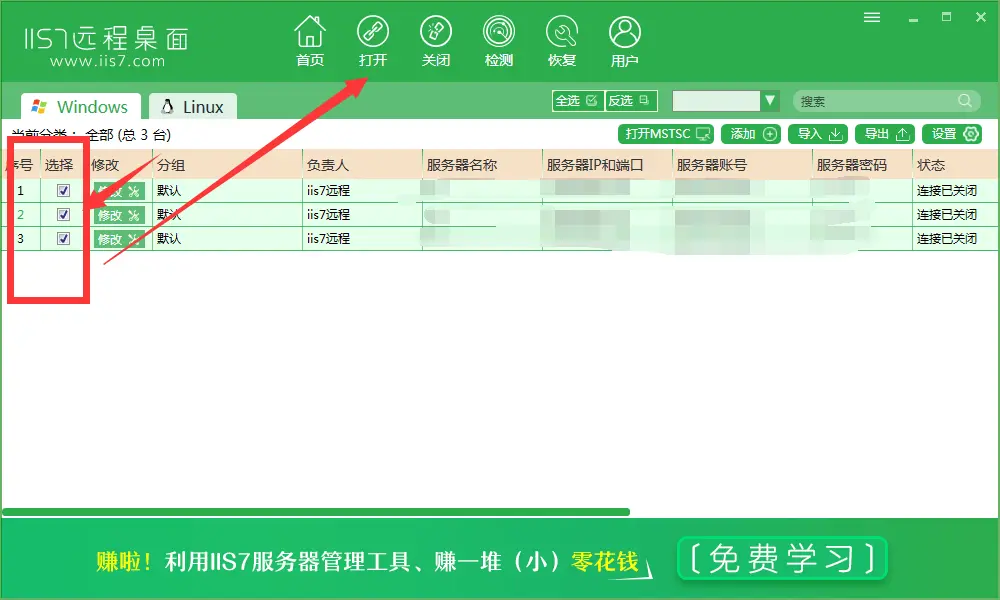Click 连接已关闭 status in row 3
1000x600 pixels.
click(946, 238)
